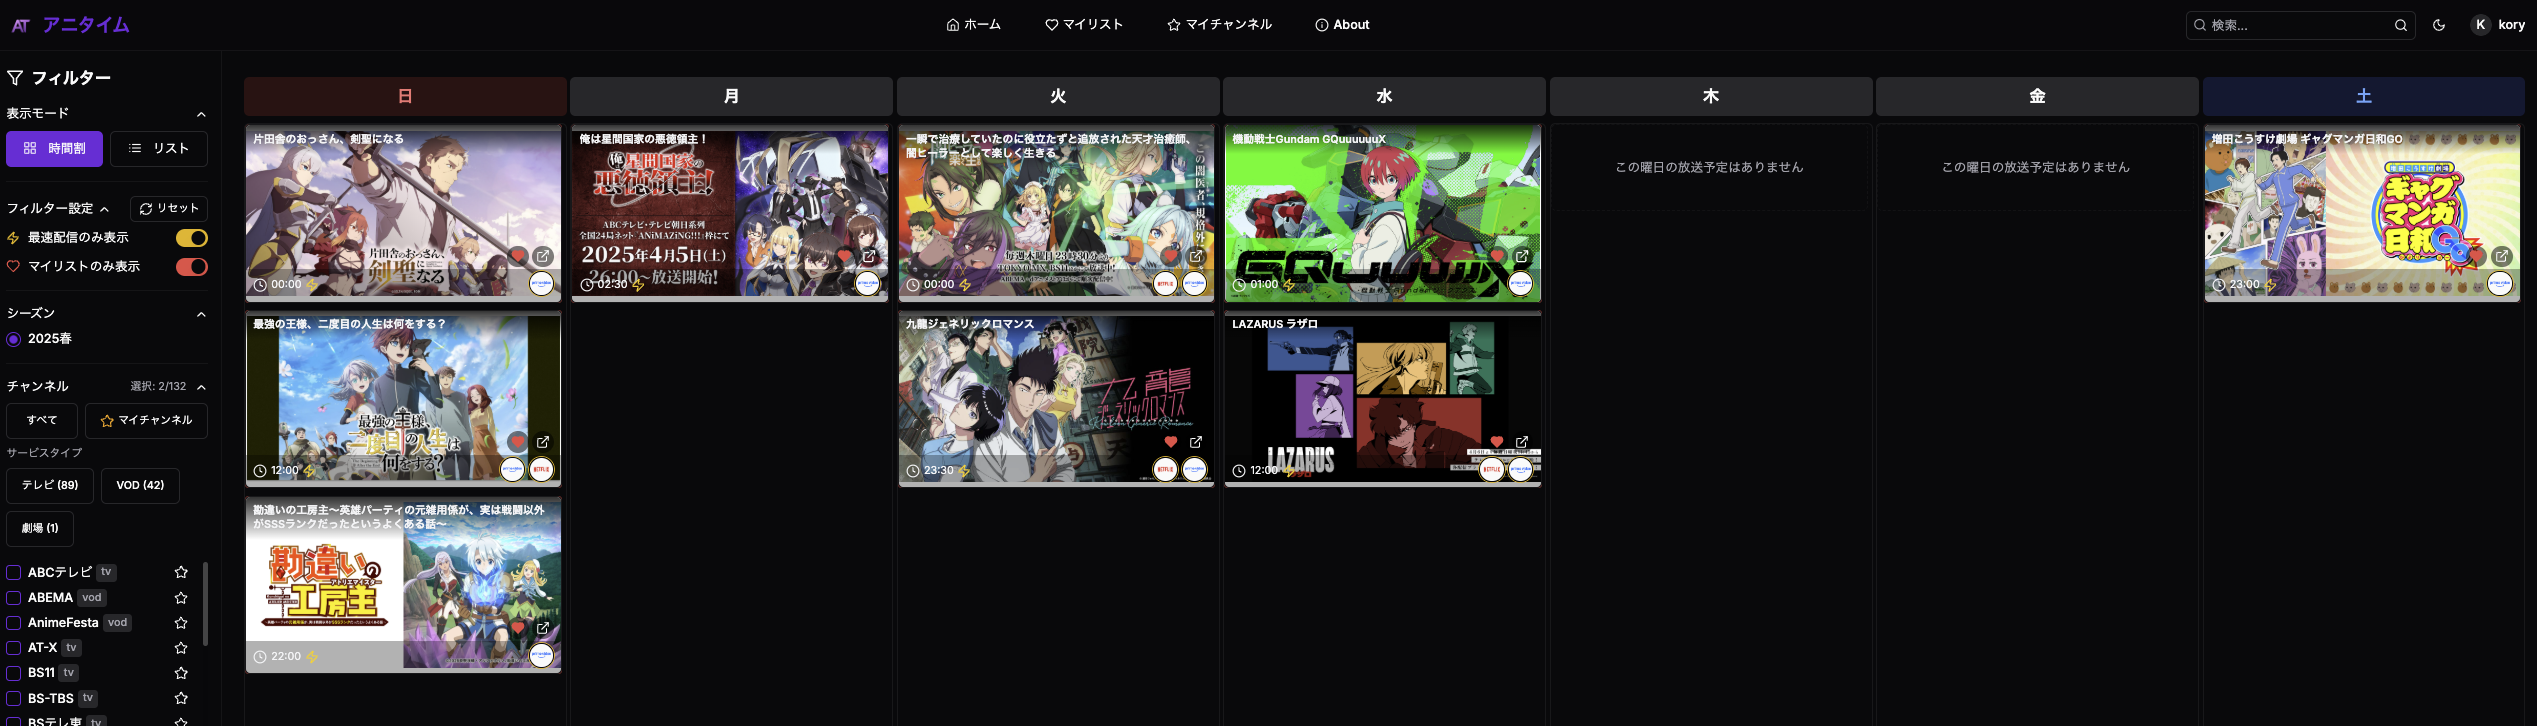Open the kory user avatar menu
The height and width of the screenshot is (726, 2537).
(2497, 25)
